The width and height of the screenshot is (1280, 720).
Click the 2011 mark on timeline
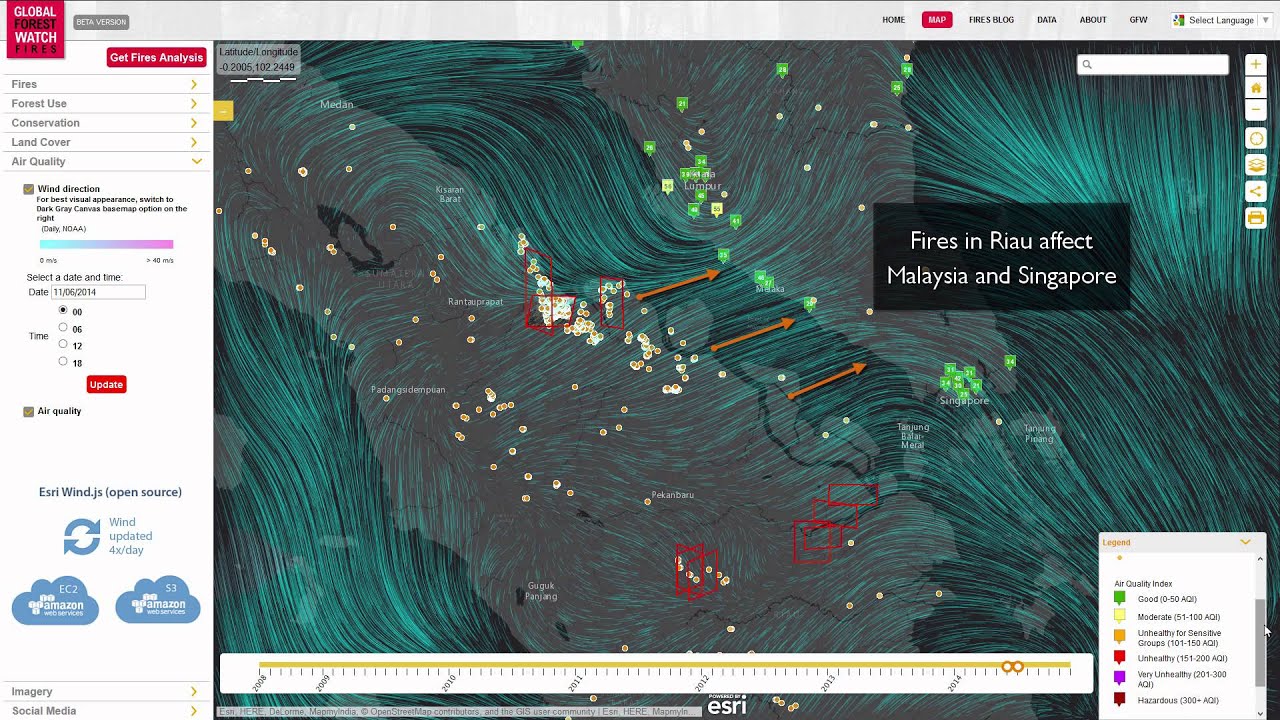click(576, 682)
